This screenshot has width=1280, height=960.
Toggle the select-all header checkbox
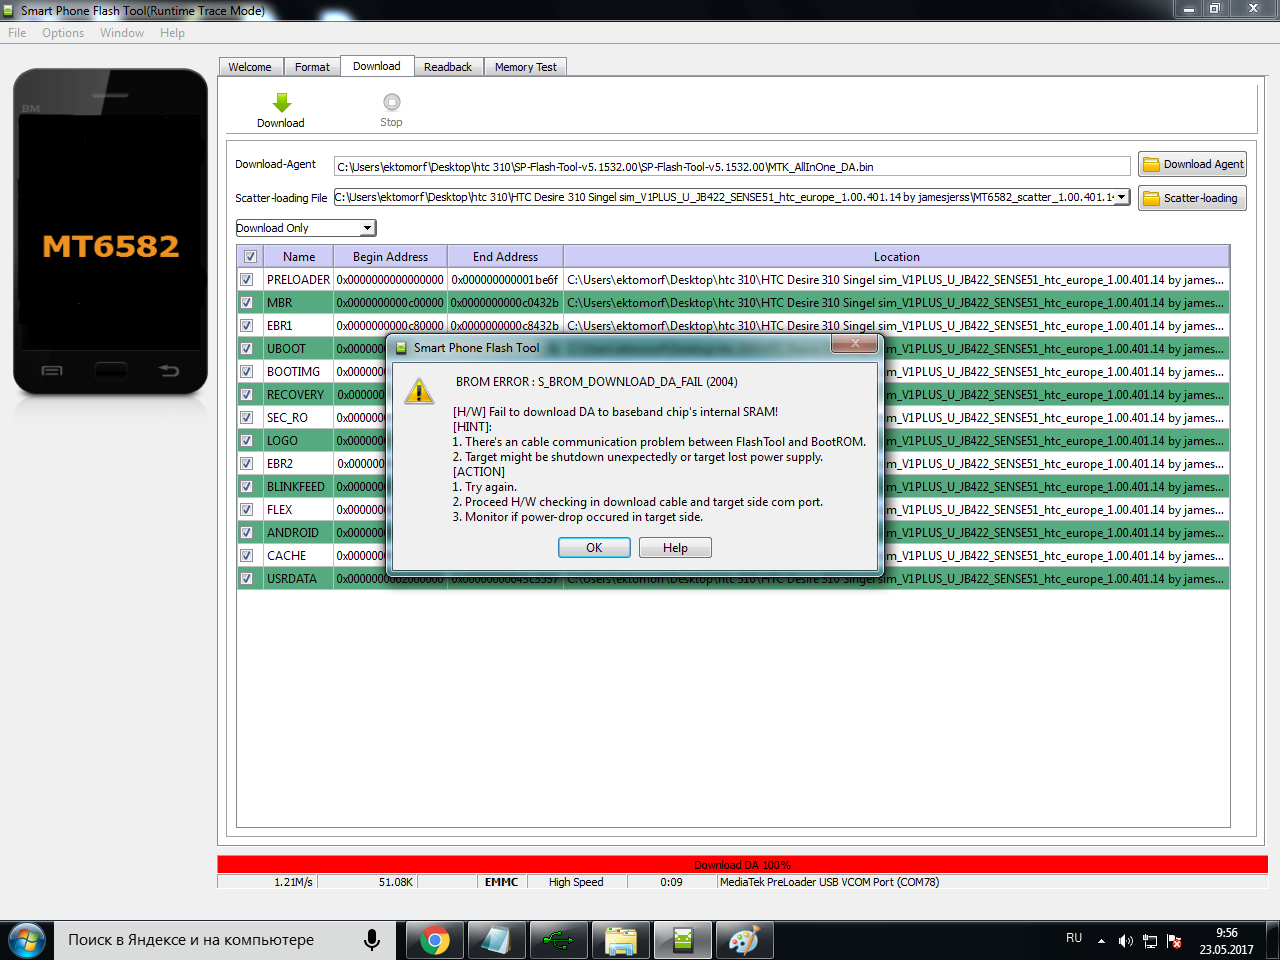(x=250, y=257)
